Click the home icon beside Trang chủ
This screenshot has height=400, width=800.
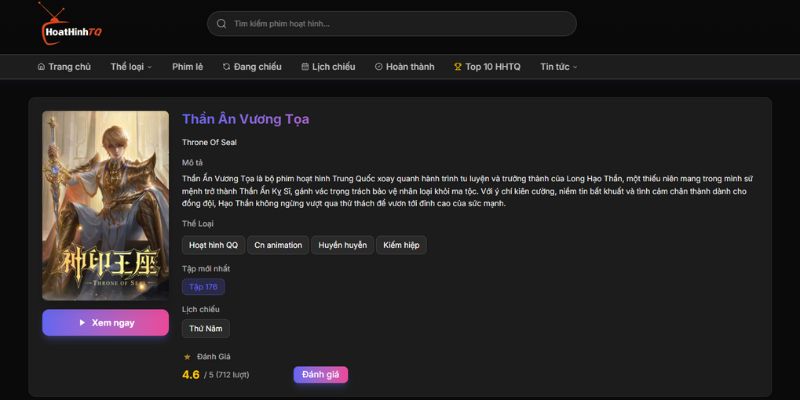[x=41, y=67]
